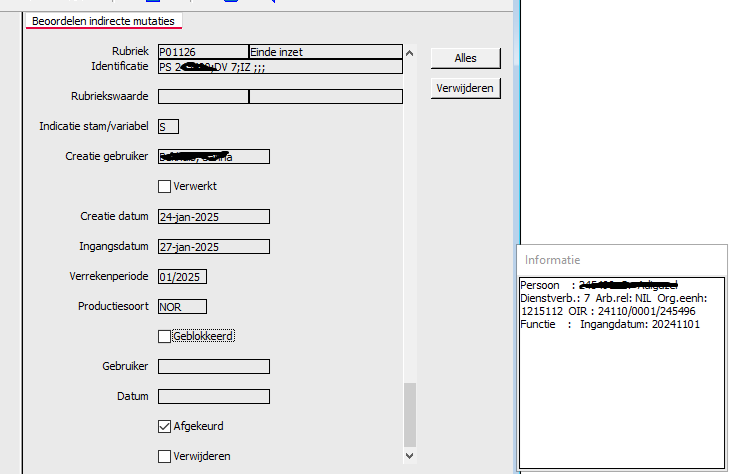
Task: Click the Informatie panel title
Action: coord(553,260)
